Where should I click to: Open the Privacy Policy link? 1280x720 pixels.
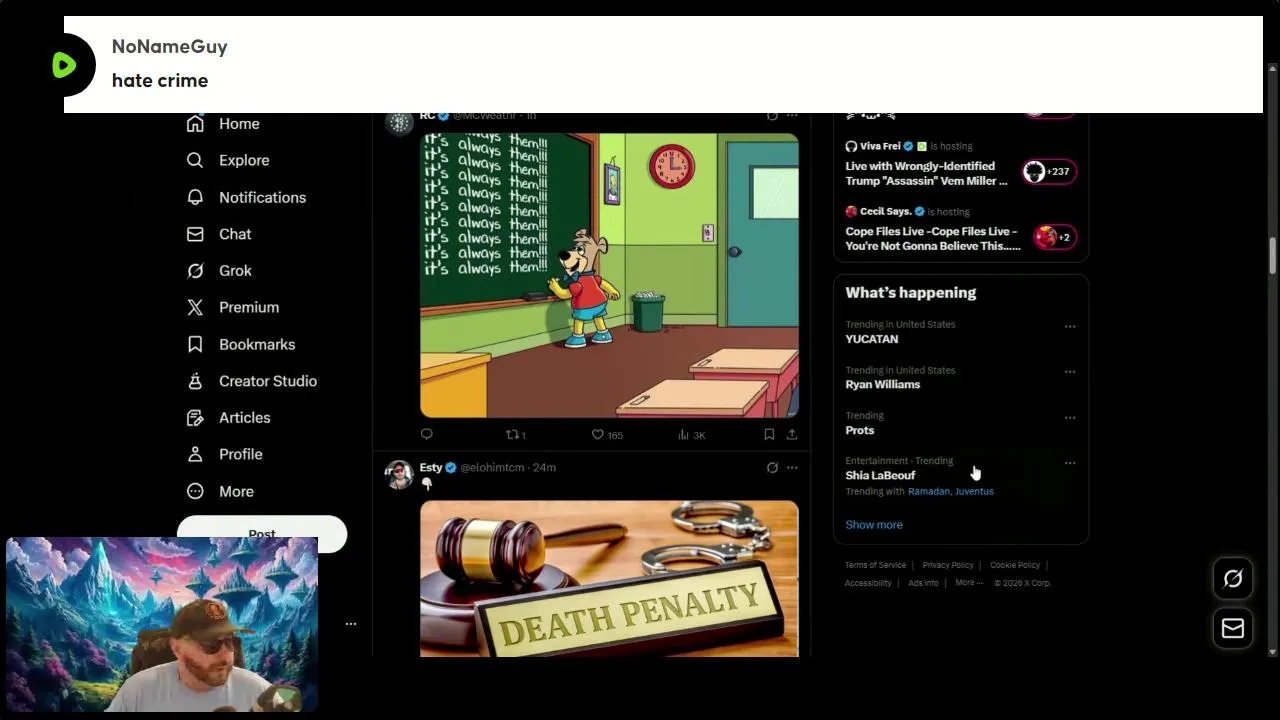[x=948, y=565]
